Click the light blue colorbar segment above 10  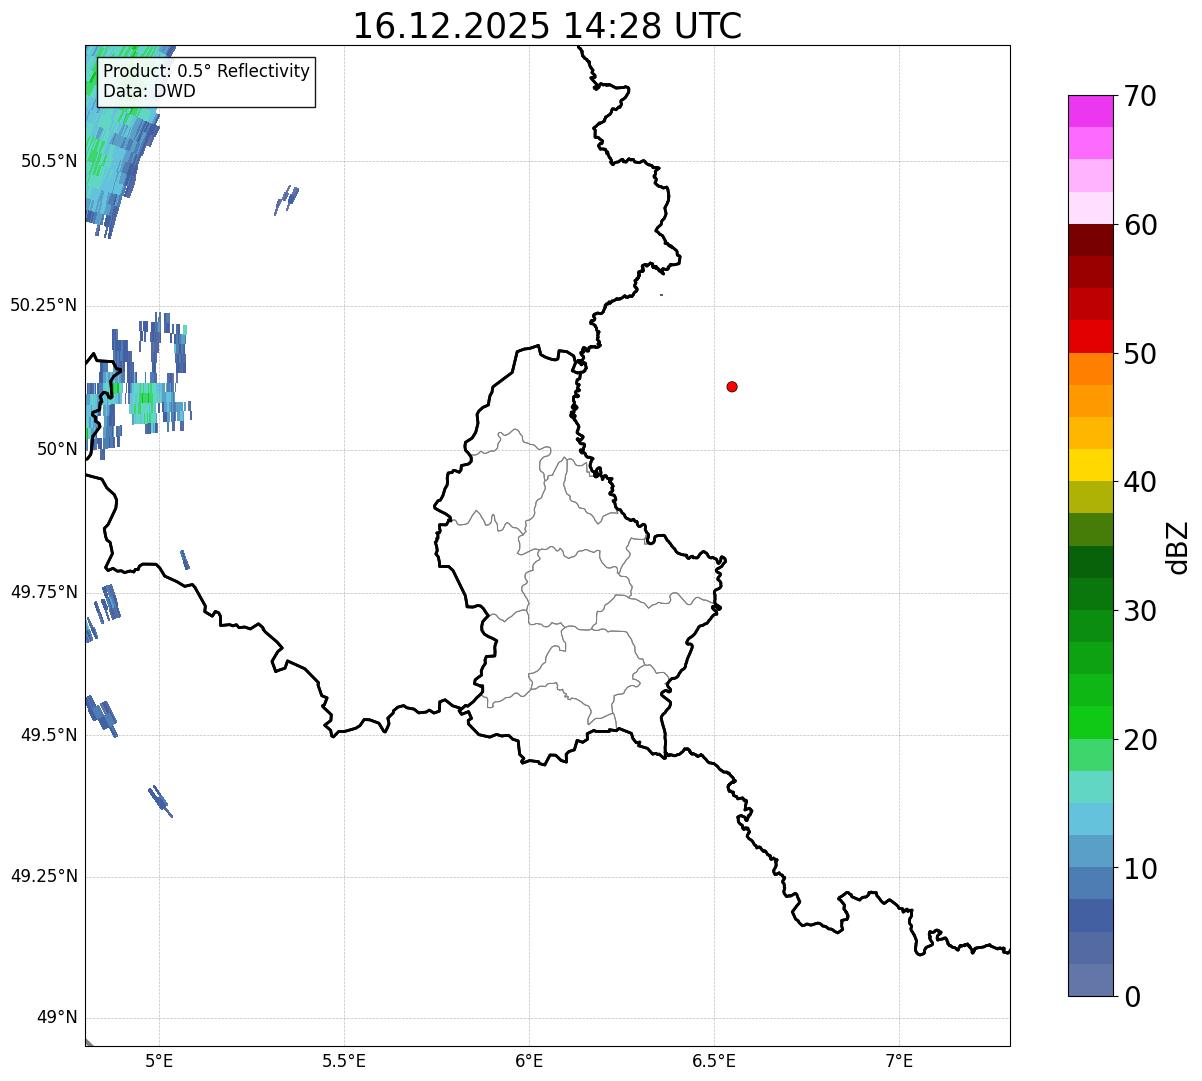[1090, 819]
